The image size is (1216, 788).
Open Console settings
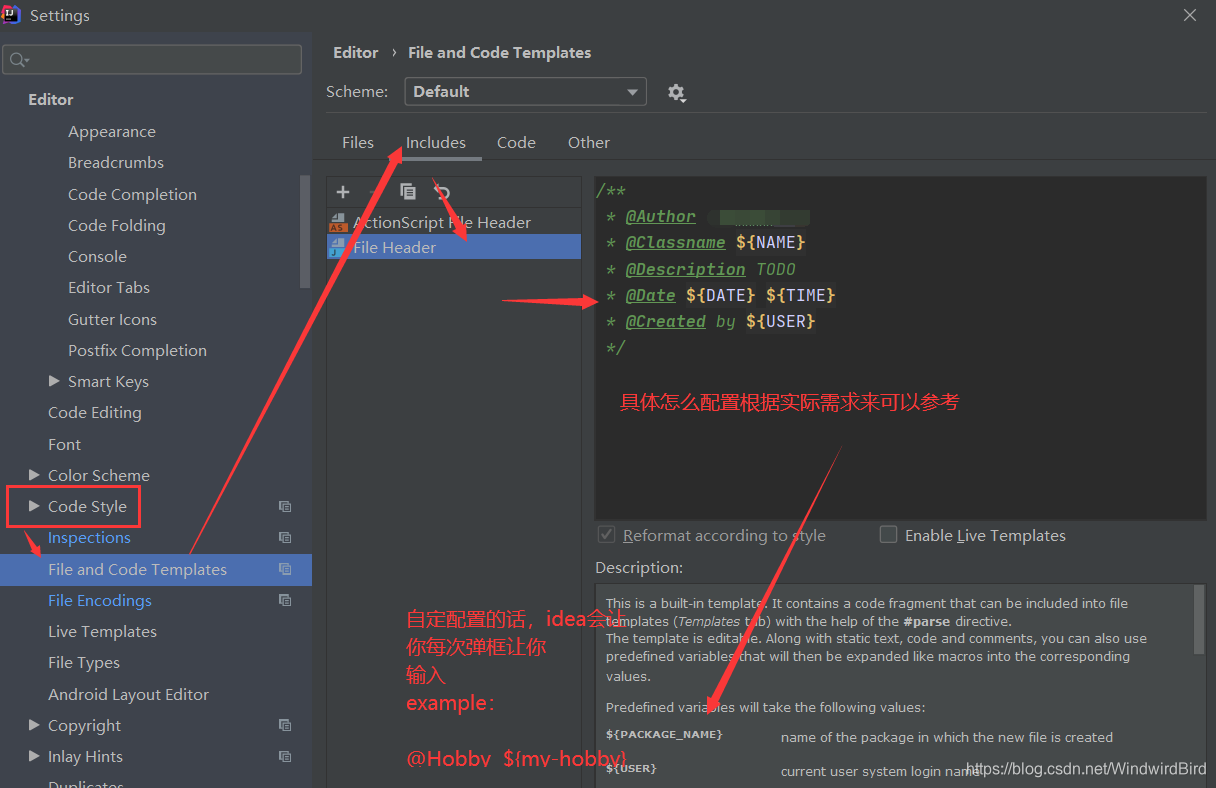97,257
